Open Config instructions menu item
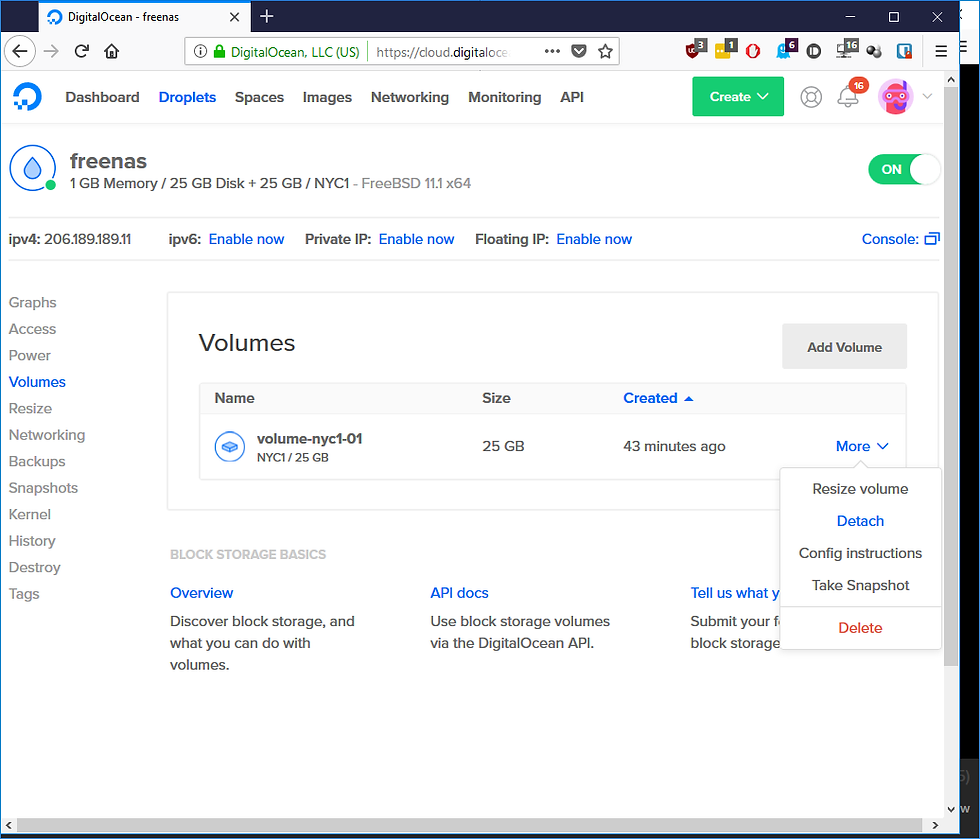This screenshot has height=839, width=980. (860, 553)
